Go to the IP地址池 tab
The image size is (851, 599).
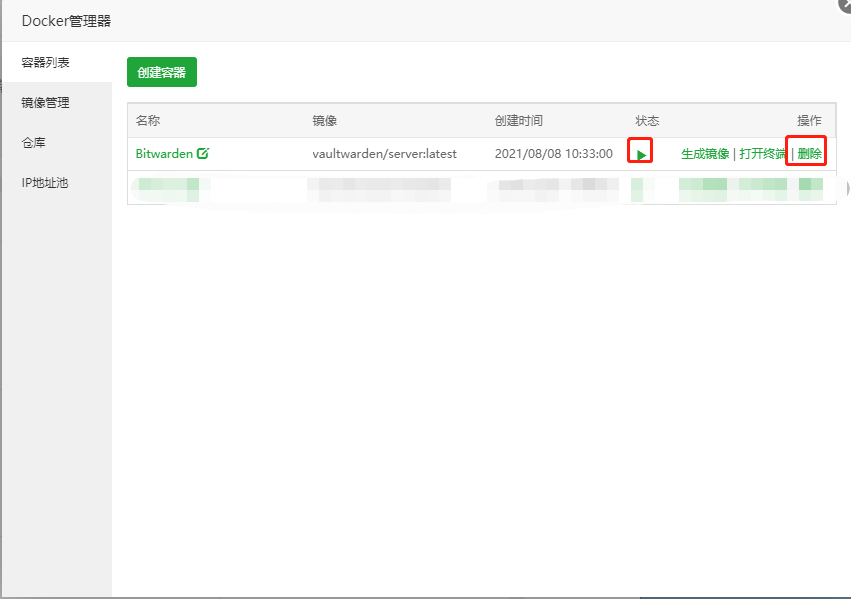coord(45,183)
